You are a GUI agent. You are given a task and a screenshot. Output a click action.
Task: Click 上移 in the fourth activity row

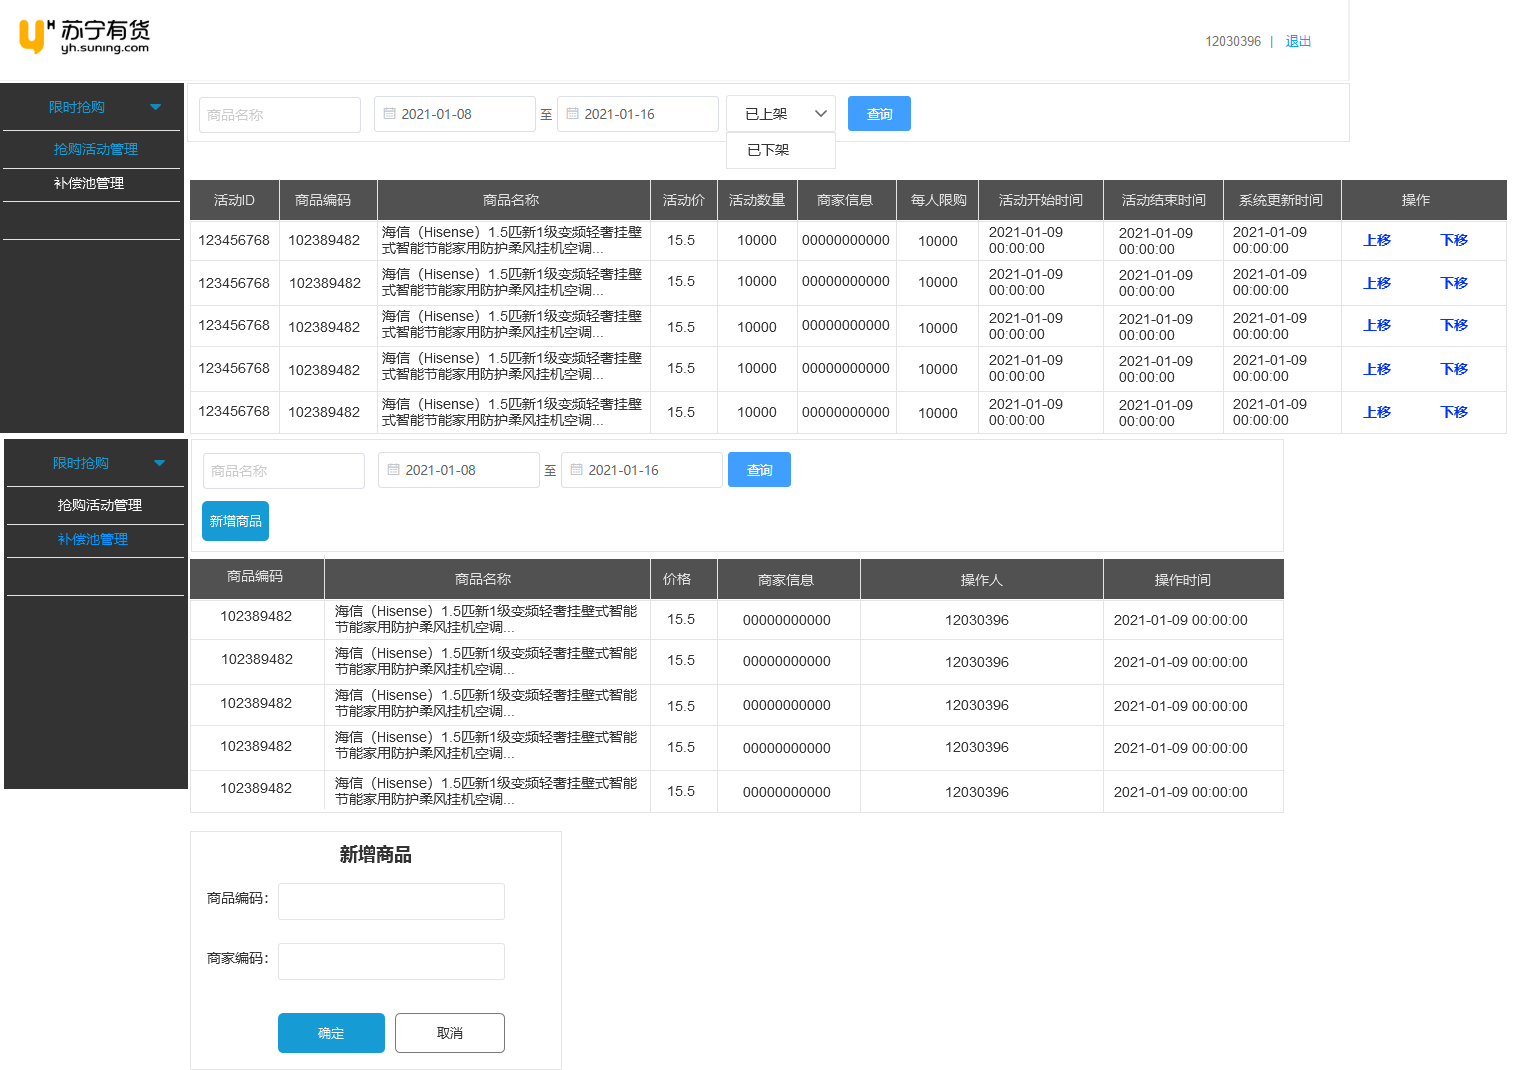coord(1377,369)
